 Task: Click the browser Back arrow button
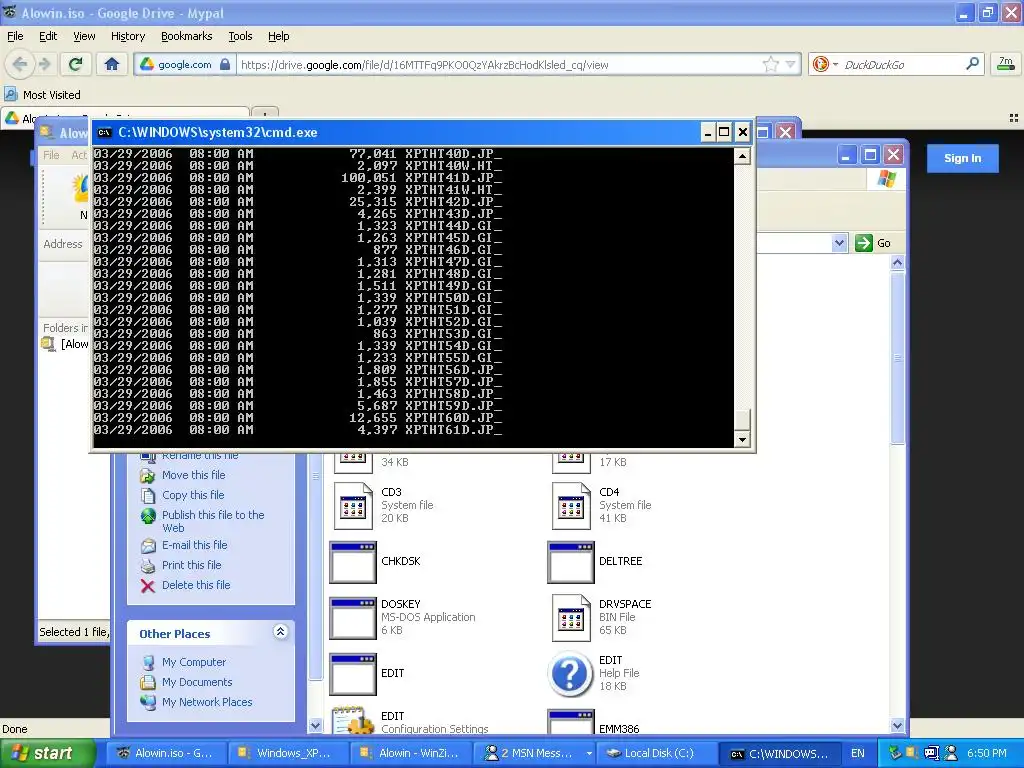coord(20,64)
